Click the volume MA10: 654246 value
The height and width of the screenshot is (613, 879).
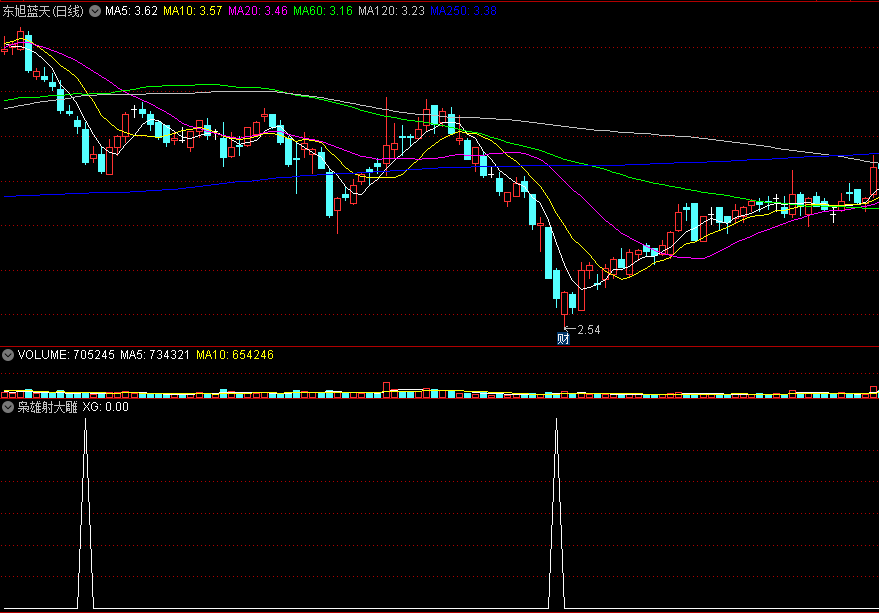[235, 355]
